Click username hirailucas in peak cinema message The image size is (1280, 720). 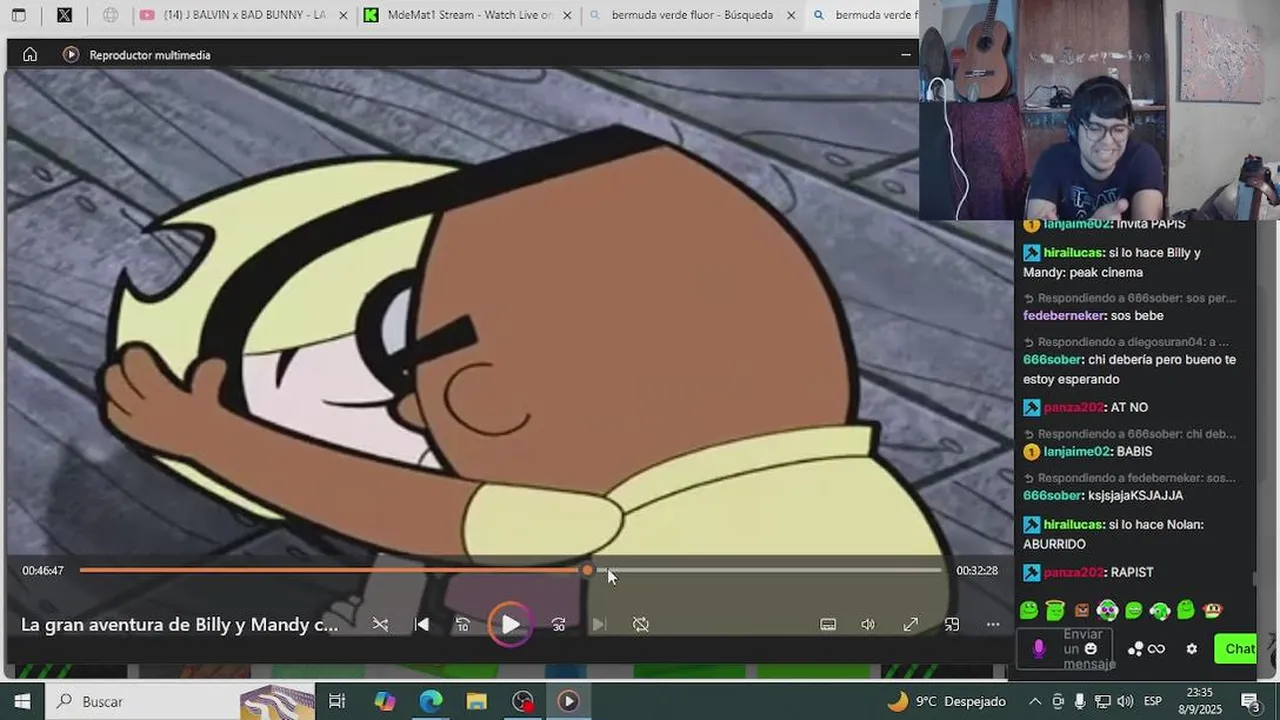click(1074, 253)
